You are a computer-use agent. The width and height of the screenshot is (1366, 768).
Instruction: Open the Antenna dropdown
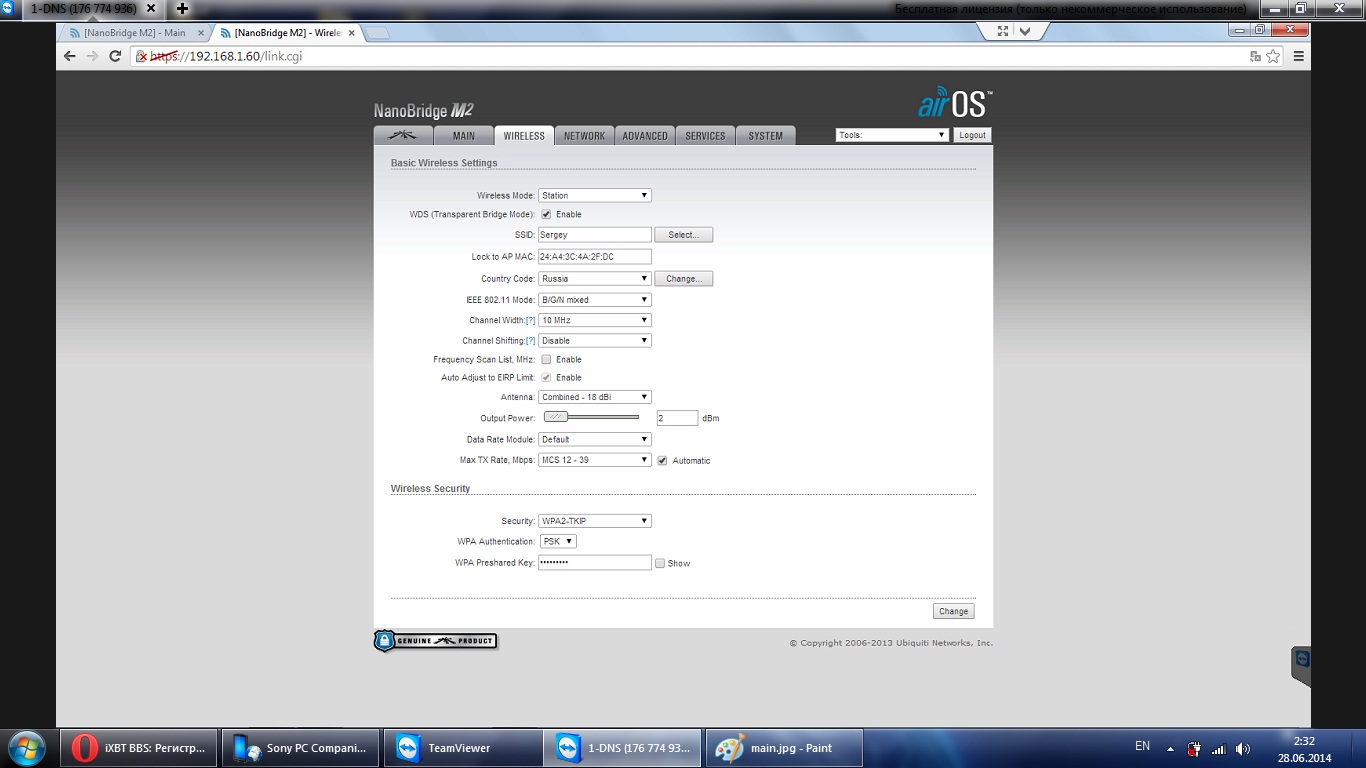pos(595,397)
